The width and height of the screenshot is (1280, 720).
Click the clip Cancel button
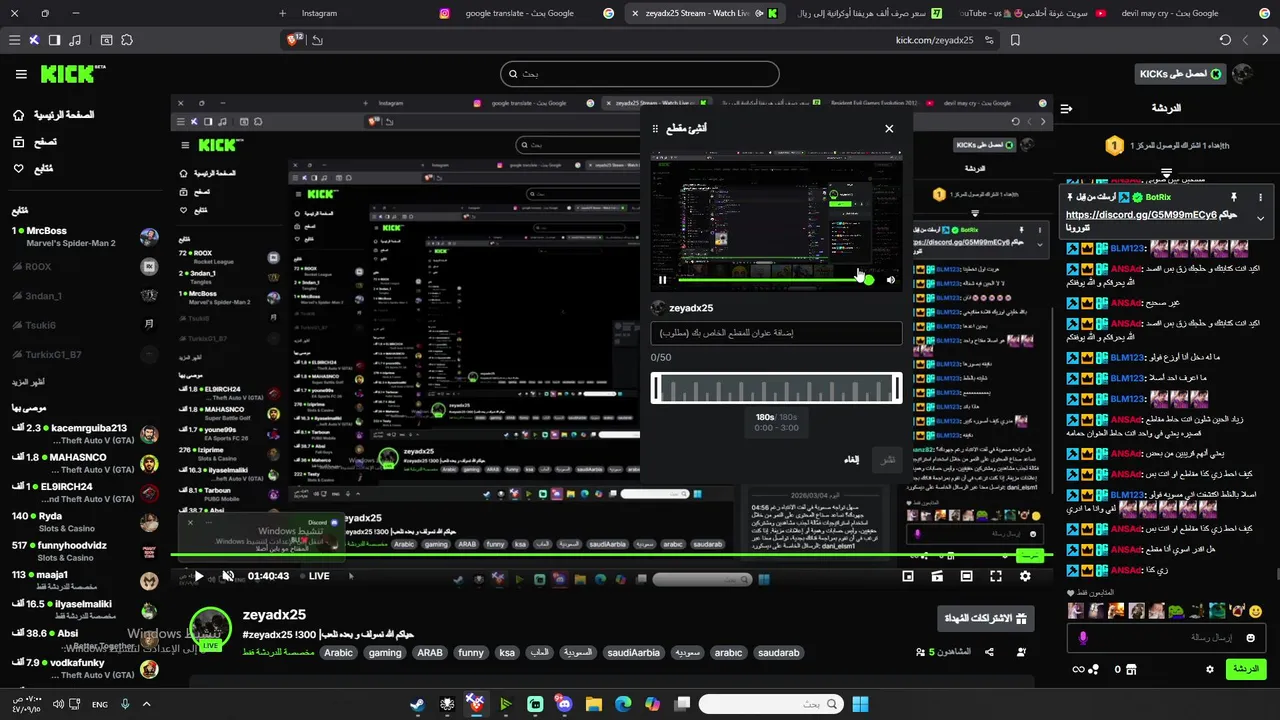click(851, 459)
